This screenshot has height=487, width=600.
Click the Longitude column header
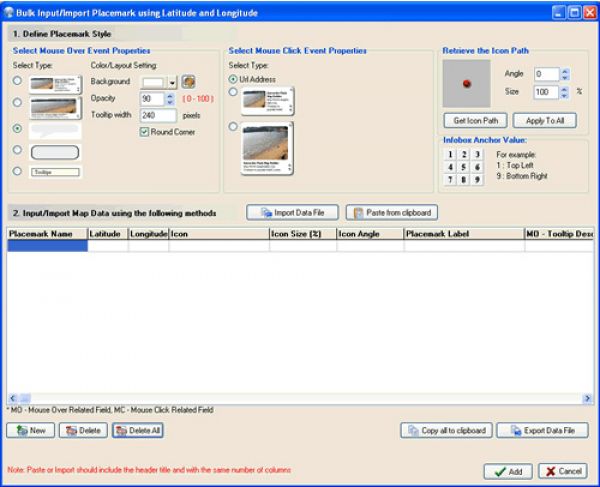pyautogui.click(x=148, y=234)
